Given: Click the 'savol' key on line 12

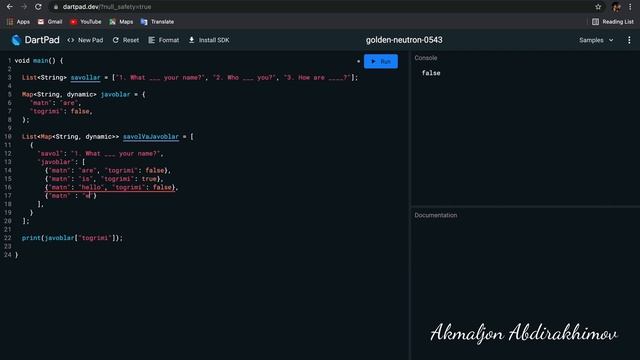Looking at the screenshot, I should pyautogui.click(x=49, y=153).
